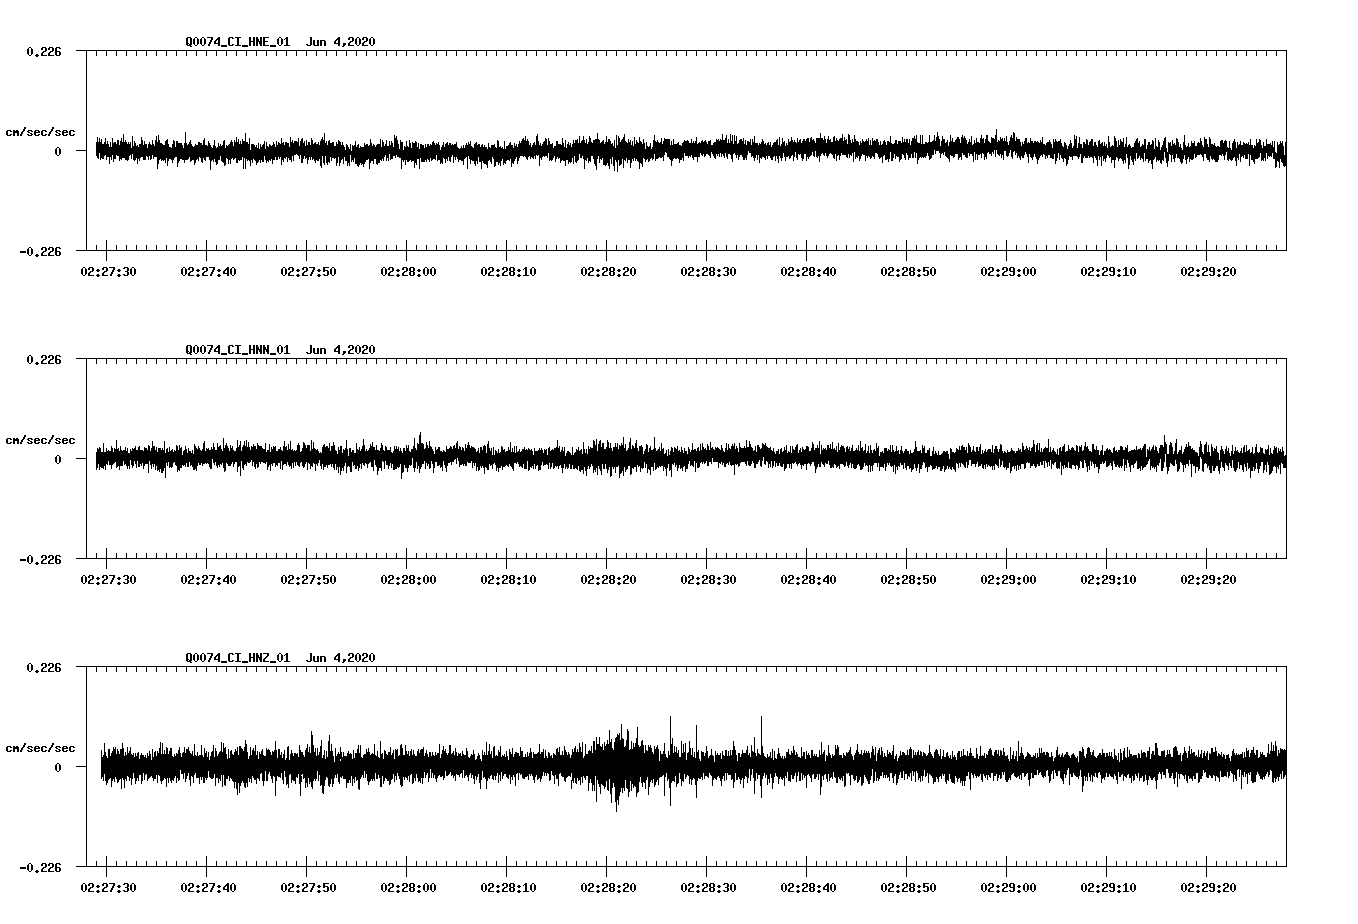Click 02:28:50 time label under HNZ plot
This screenshot has width=1358, height=924.
click(x=908, y=887)
